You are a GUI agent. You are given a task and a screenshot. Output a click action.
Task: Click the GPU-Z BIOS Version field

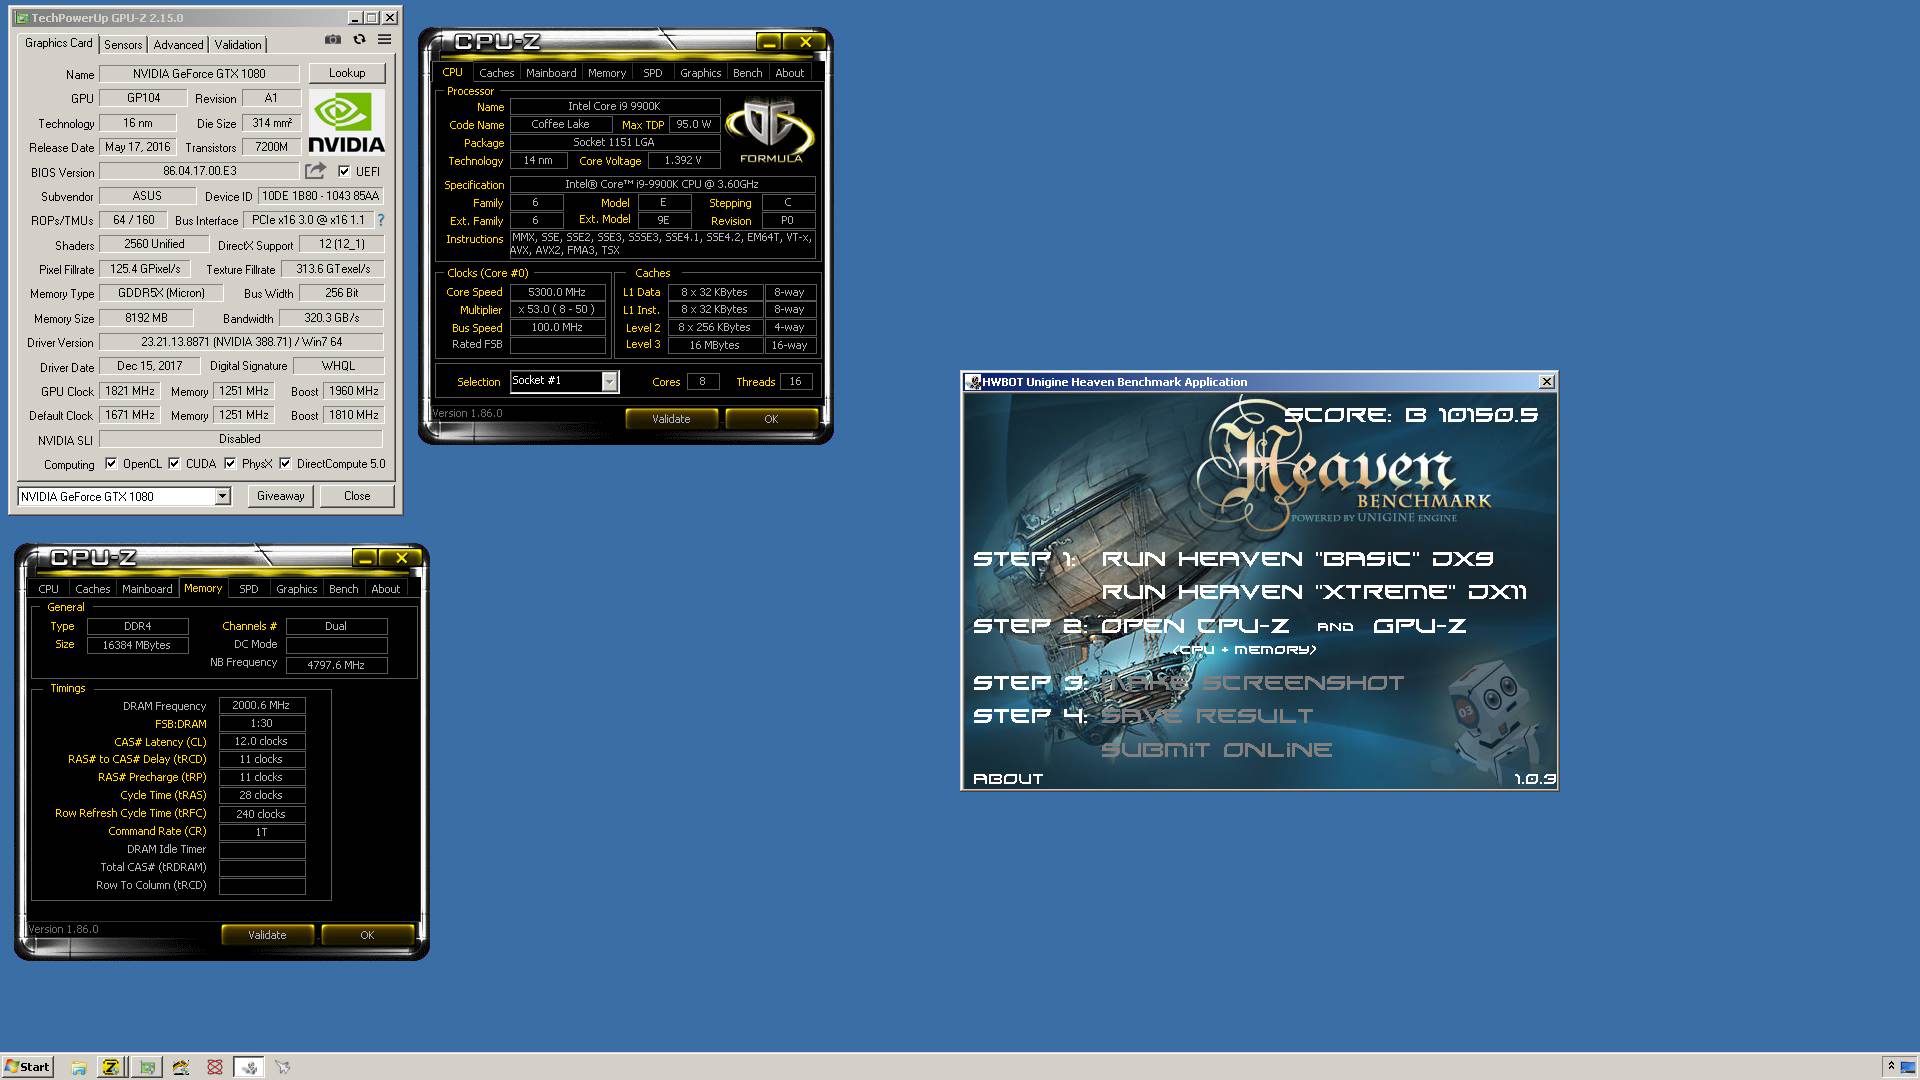click(x=200, y=171)
